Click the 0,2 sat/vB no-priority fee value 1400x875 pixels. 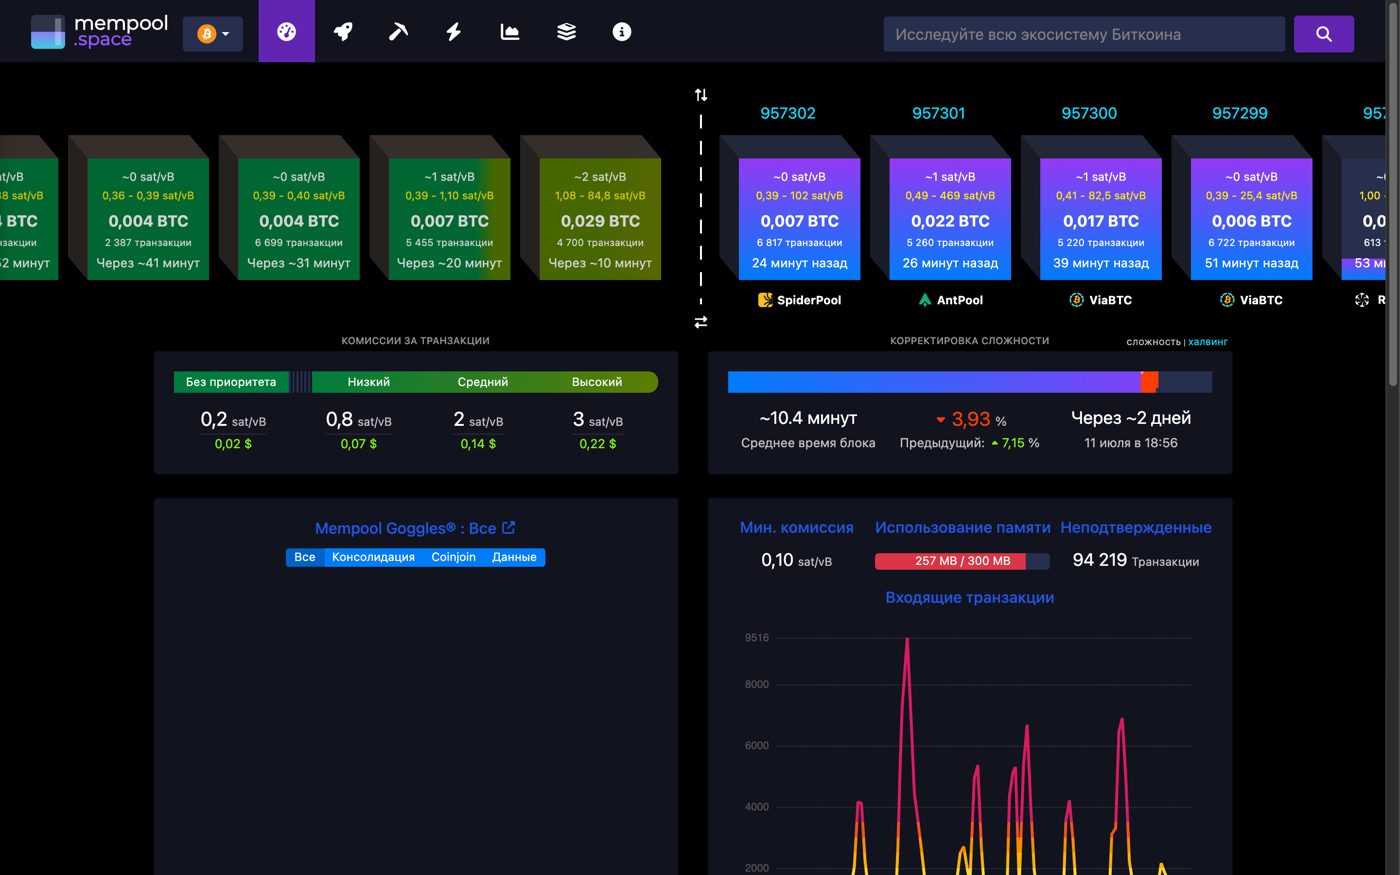coord(233,420)
